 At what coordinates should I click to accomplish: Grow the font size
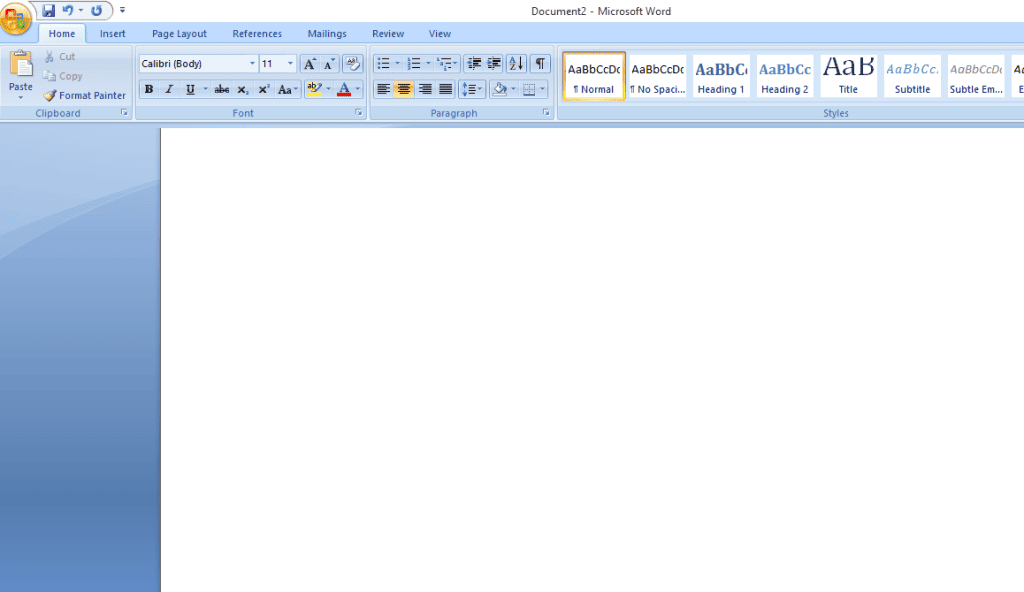click(310, 63)
